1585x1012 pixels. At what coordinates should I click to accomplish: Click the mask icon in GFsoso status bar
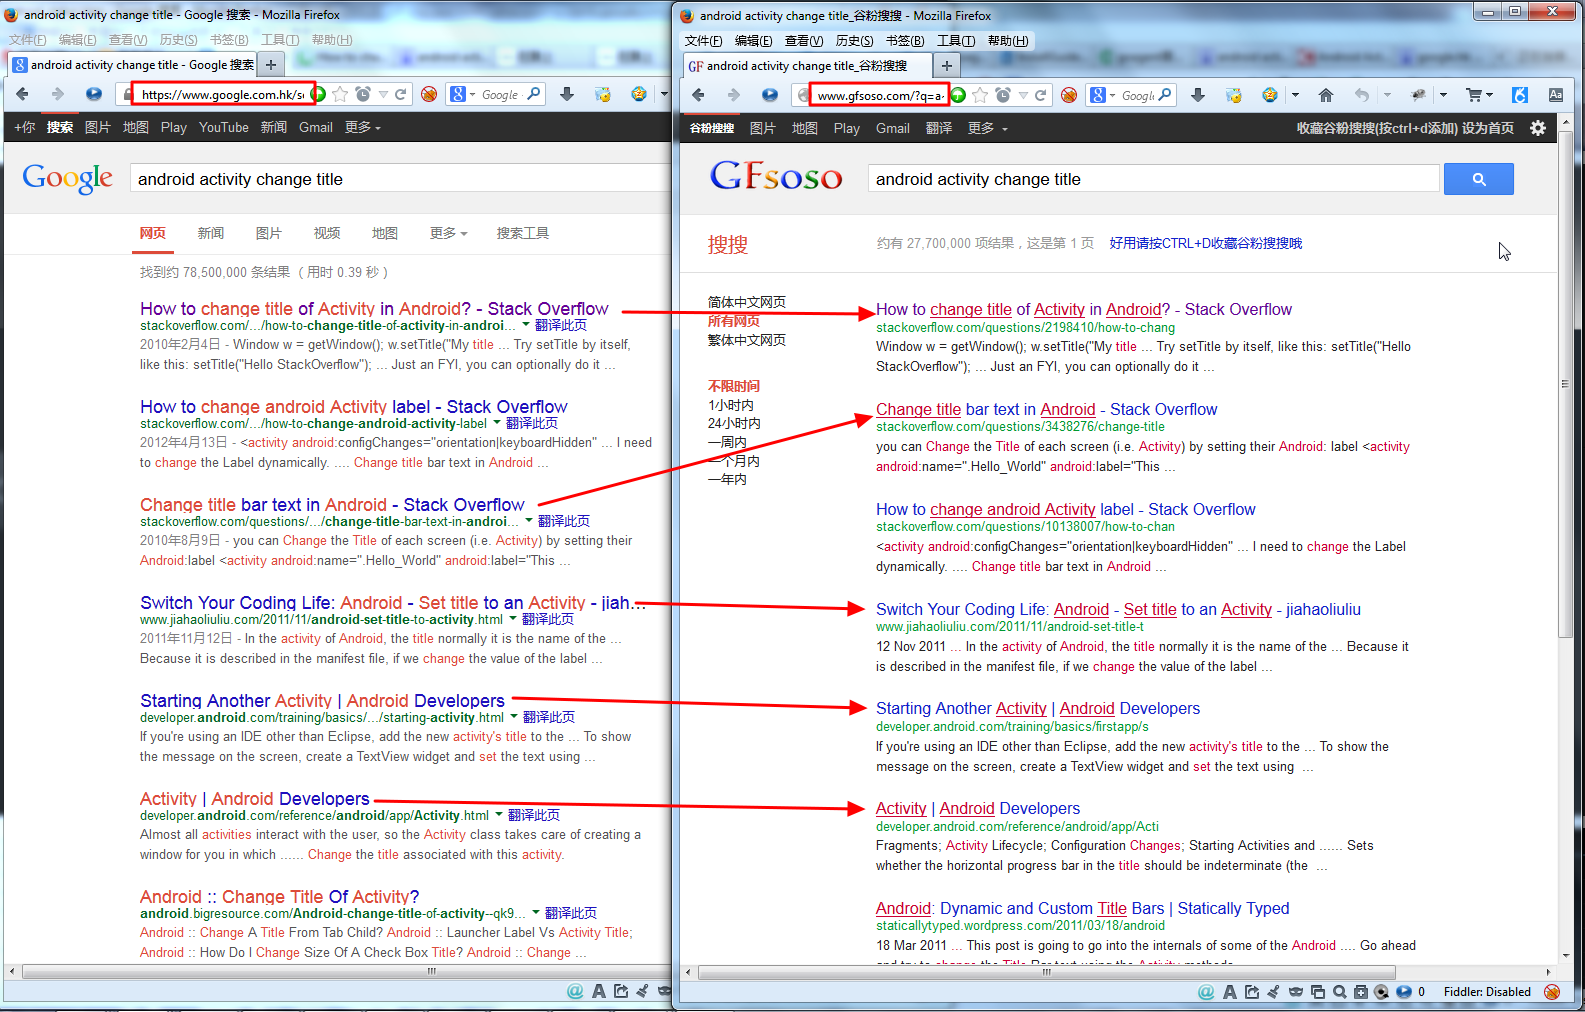(x=1296, y=992)
